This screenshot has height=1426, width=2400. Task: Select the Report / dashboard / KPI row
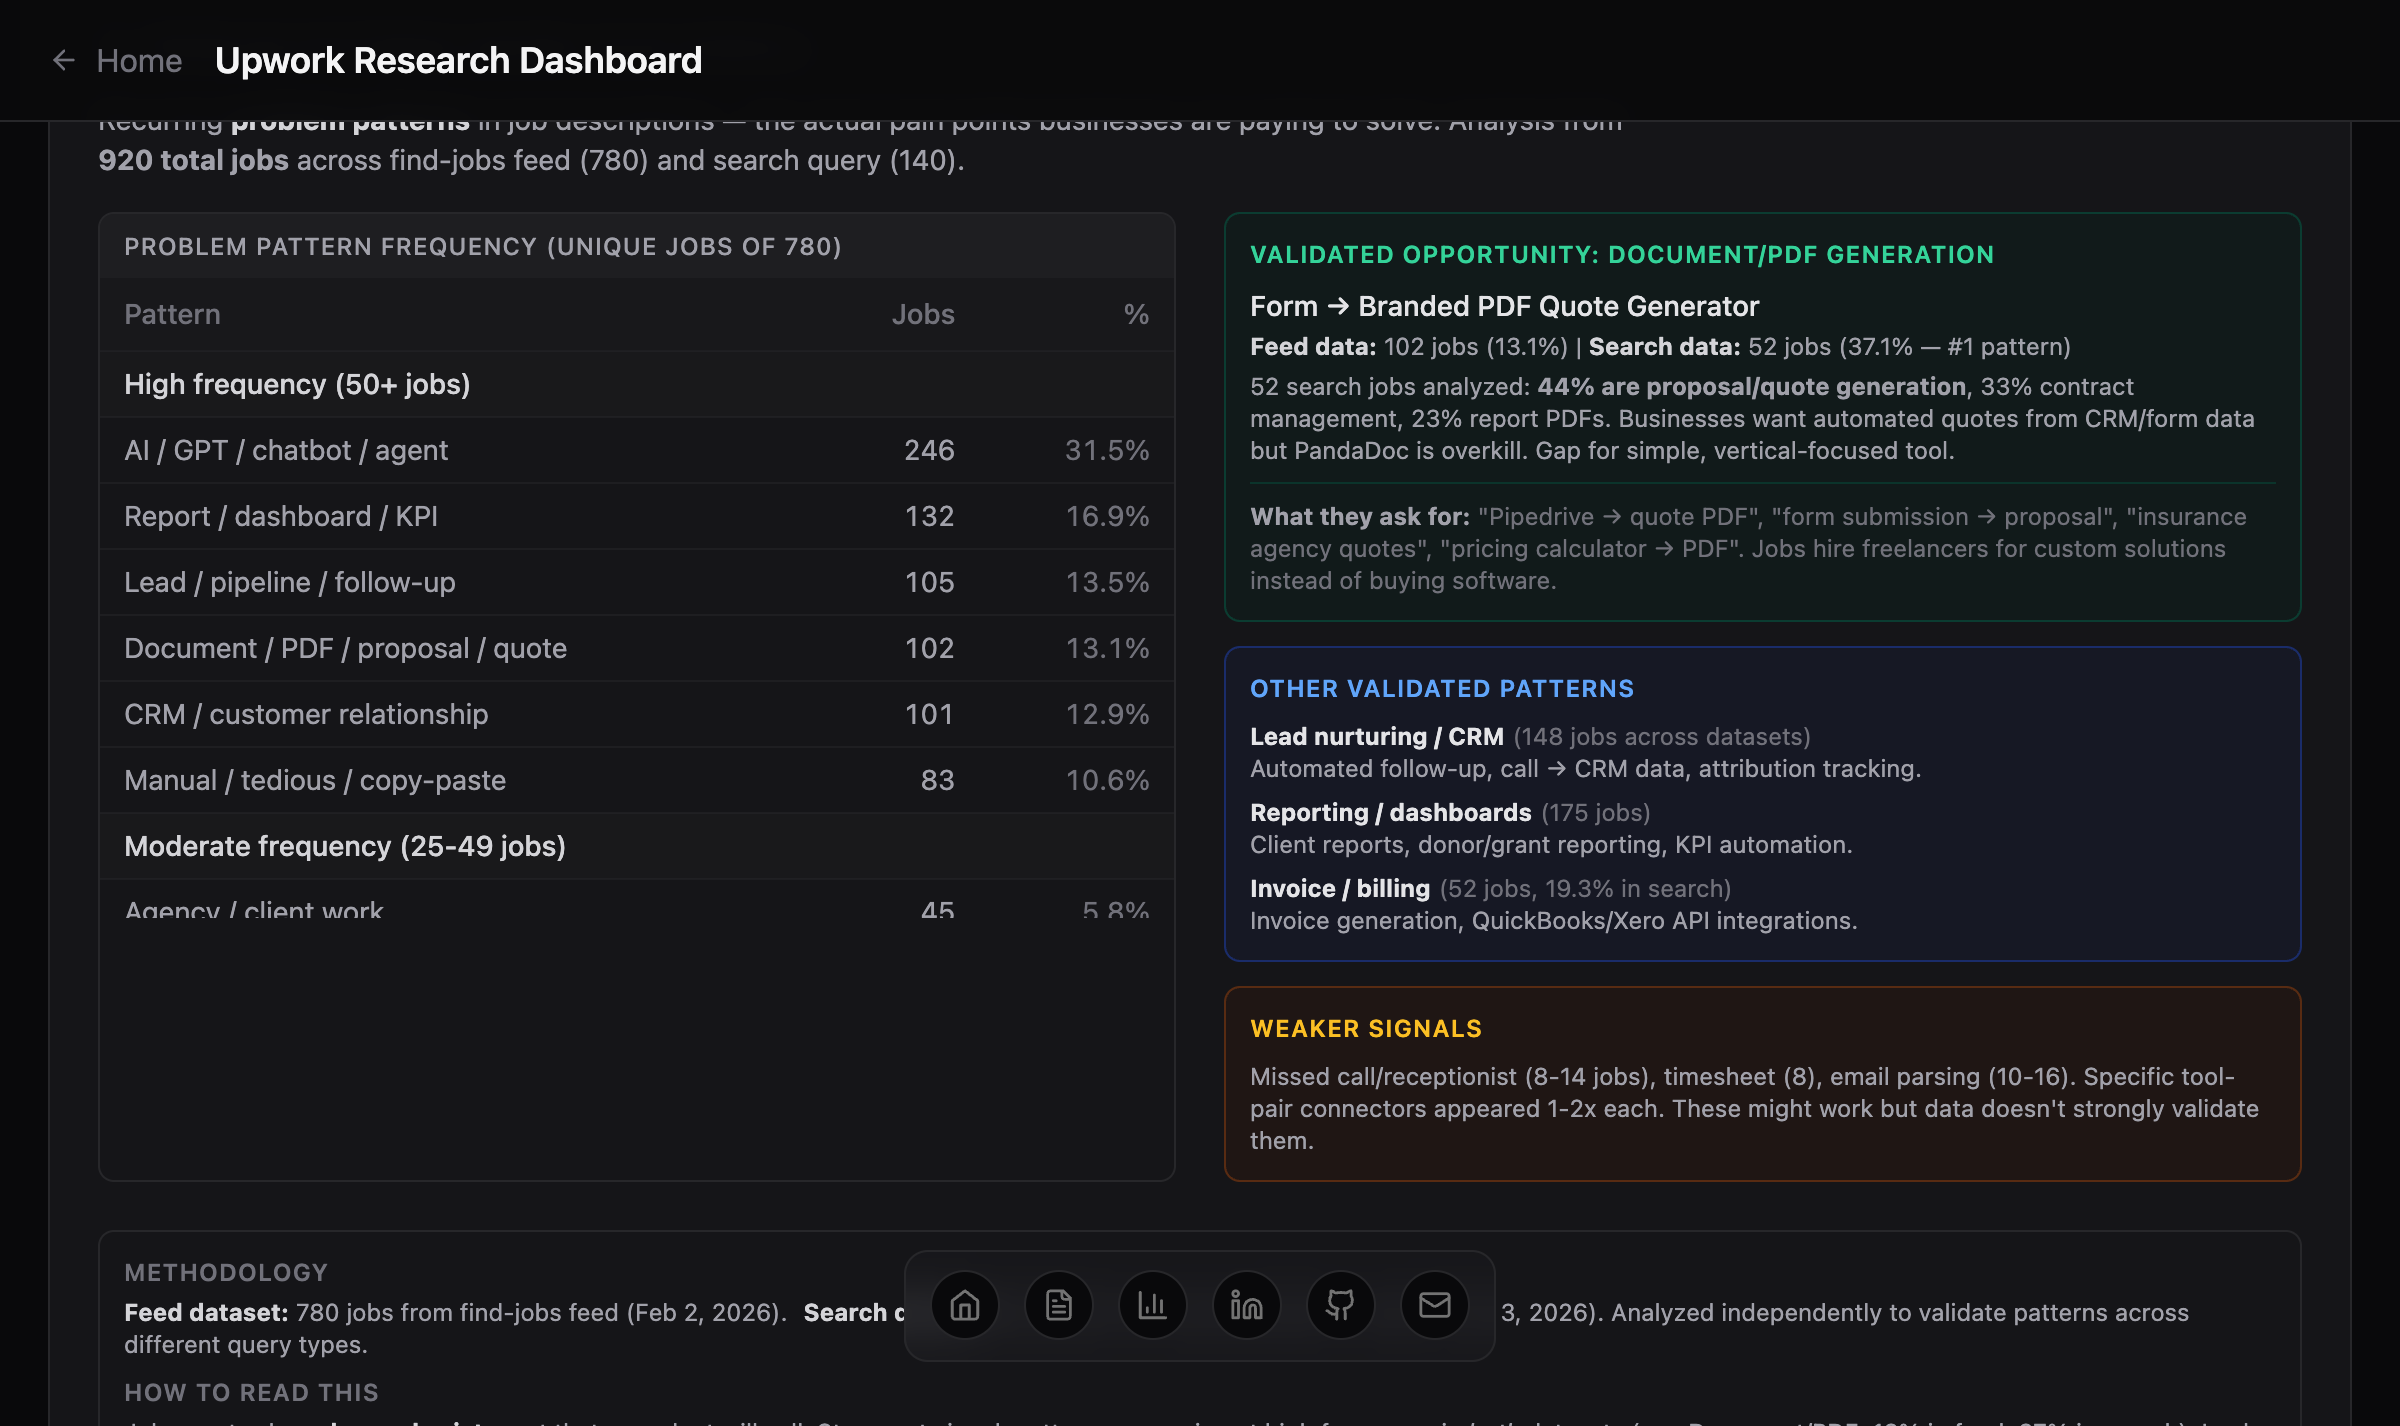pyautogui.click(x=281, y=517)
